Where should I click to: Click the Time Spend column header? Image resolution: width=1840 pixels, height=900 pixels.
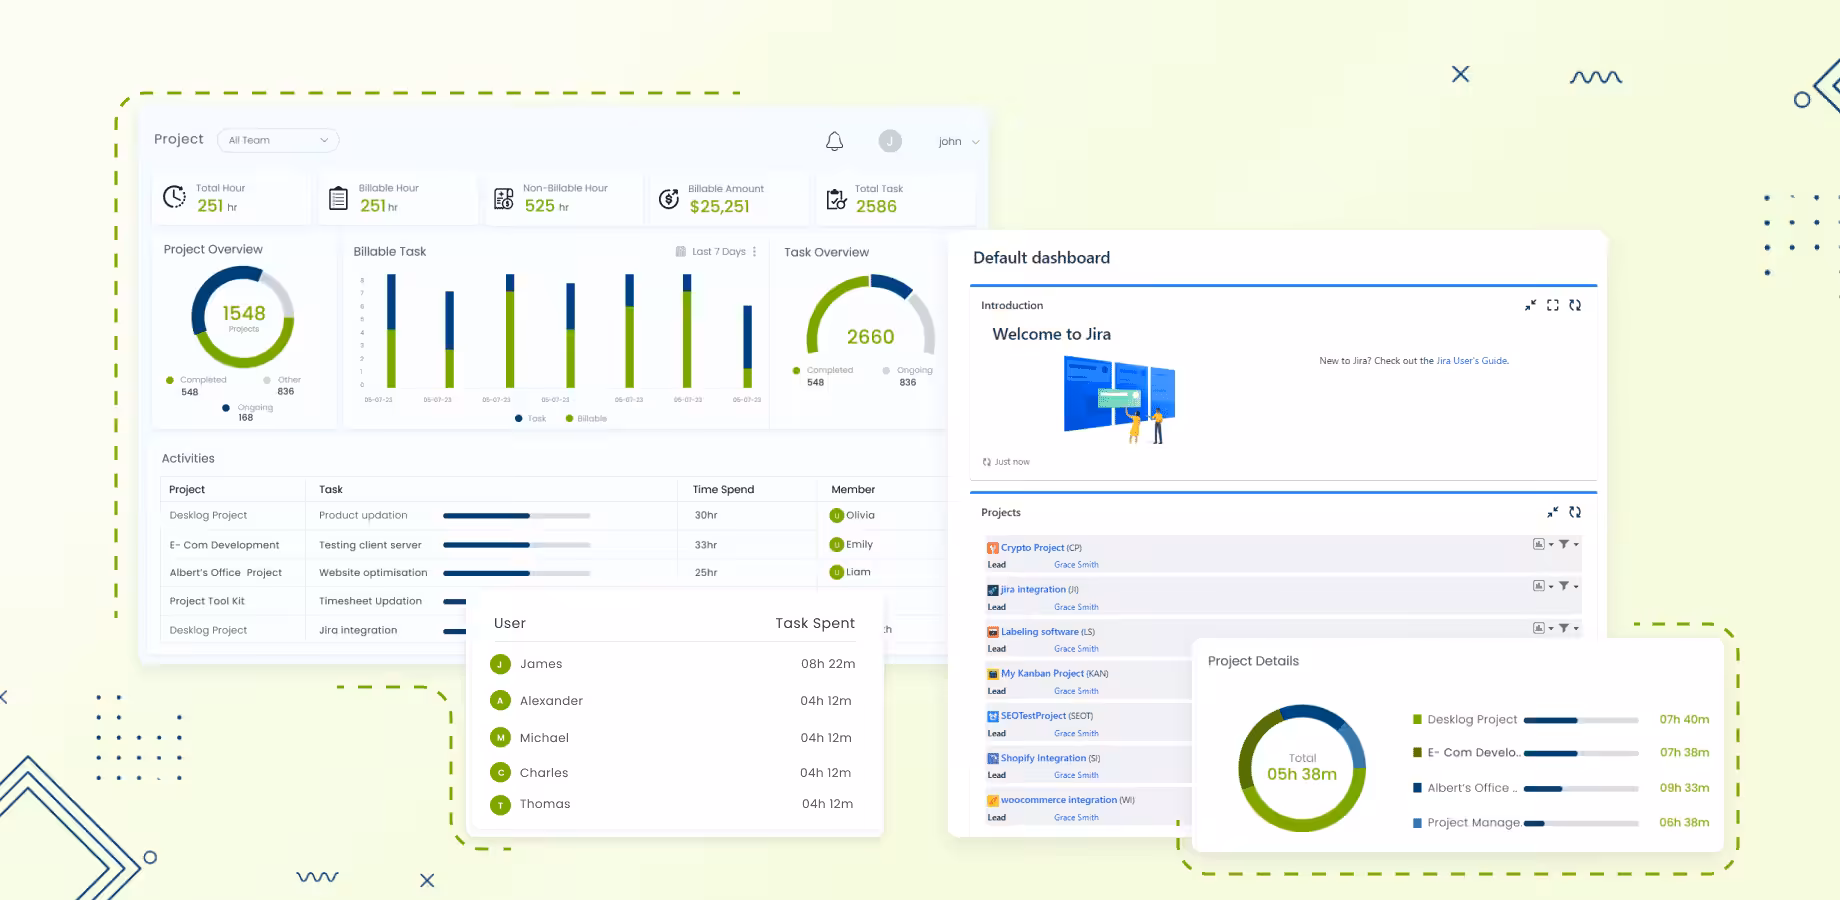pyautogui.click(x=723, y=490)
